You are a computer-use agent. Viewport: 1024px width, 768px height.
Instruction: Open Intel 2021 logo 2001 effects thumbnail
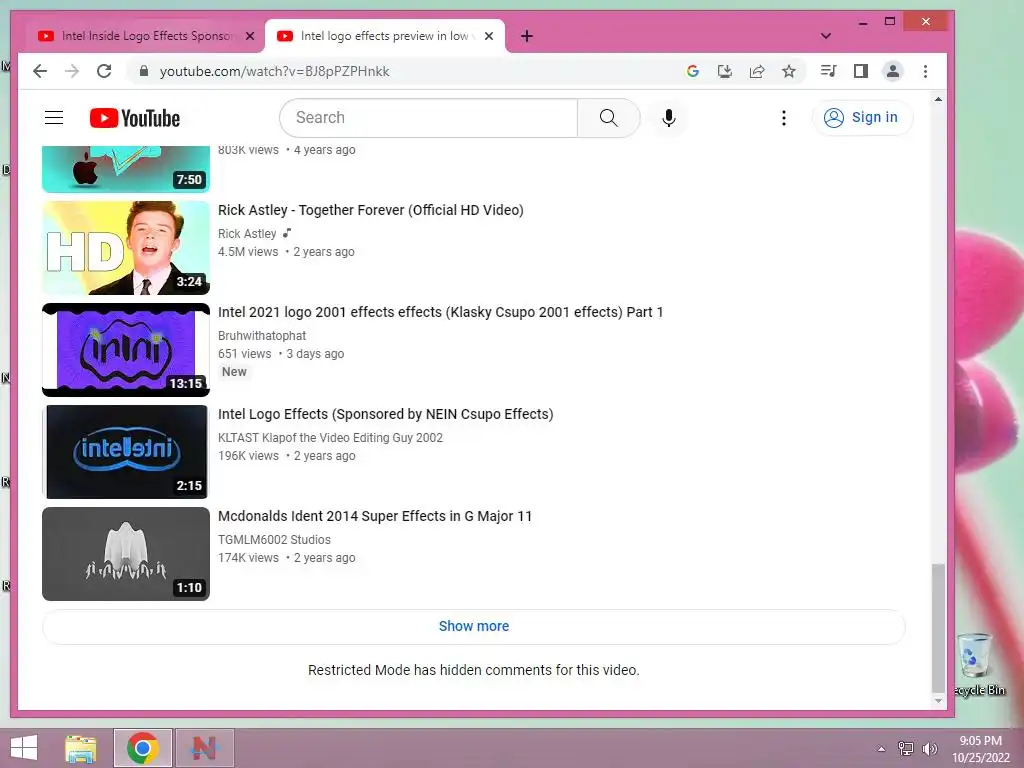pos(126,350)
